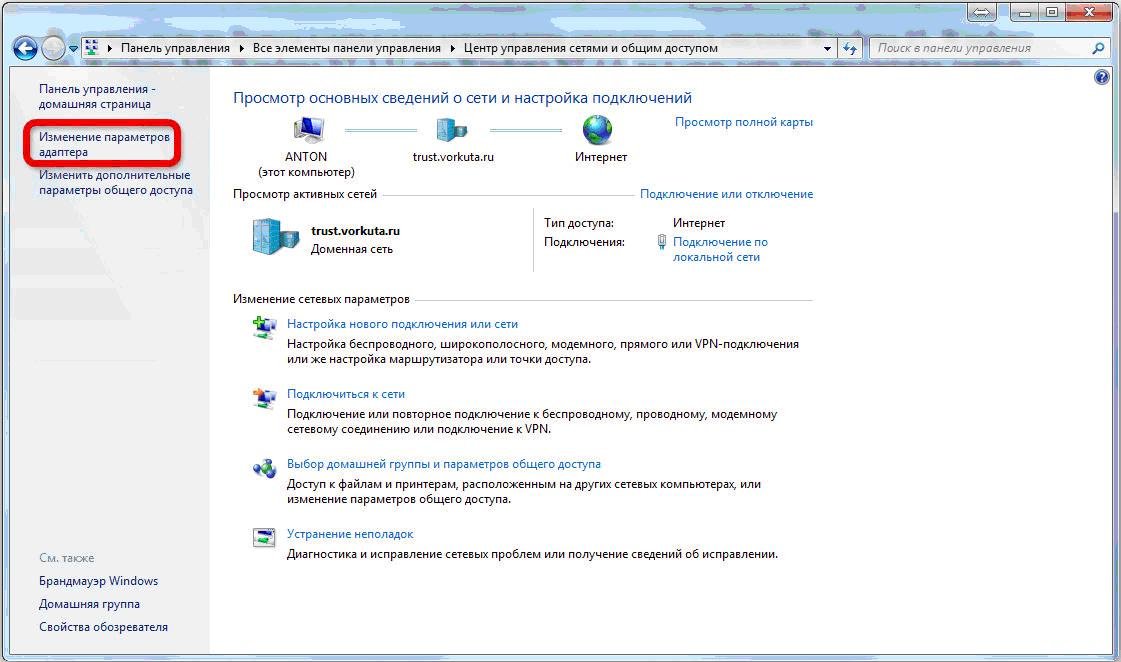Viewport: 1121px width, 662px height.
Task: Click the search magnifier icon
Action: click(x=1098, y=48)
